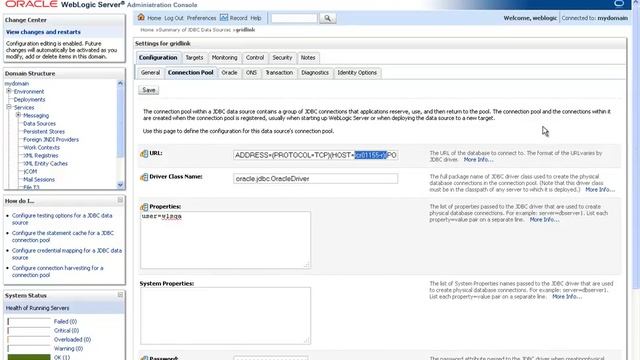Open Persistent Stores in the tree
The image size is (640, 360).
[44, 131]
